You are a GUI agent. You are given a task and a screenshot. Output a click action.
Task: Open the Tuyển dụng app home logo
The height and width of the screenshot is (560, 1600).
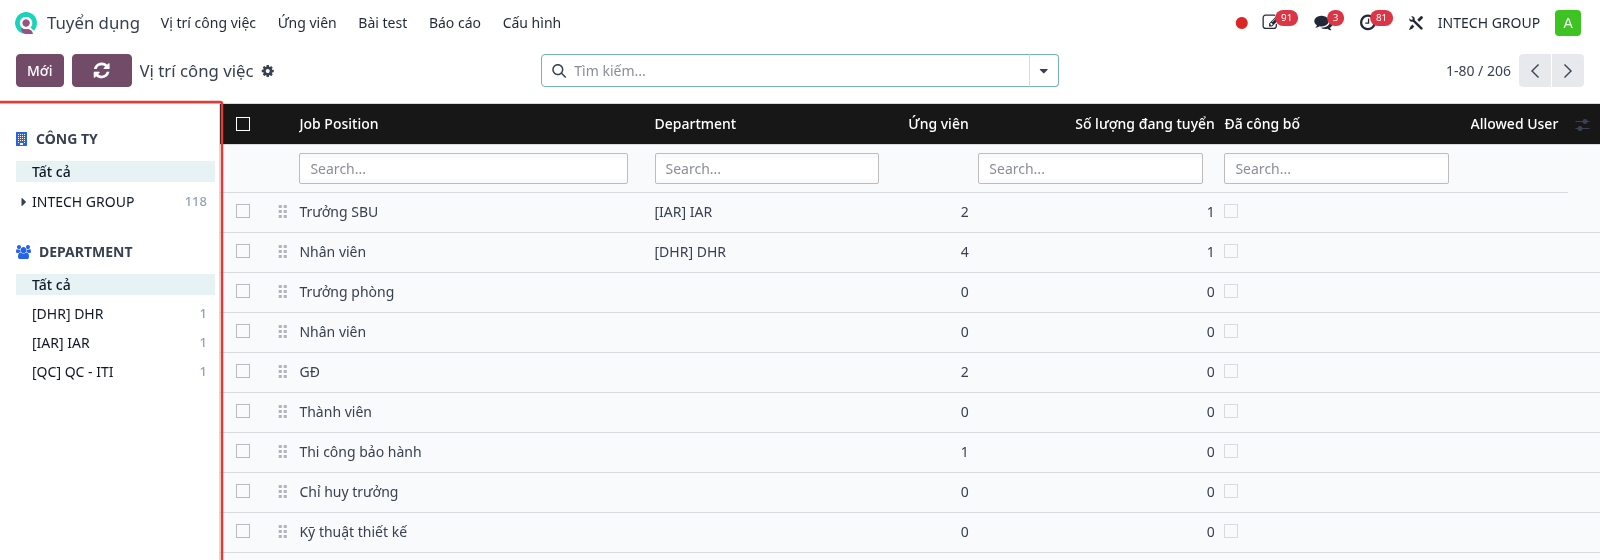click(26, 23)
